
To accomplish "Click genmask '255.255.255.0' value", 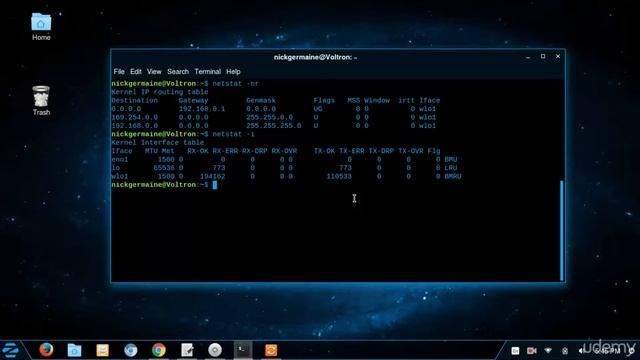I will (x=273, y=126).
